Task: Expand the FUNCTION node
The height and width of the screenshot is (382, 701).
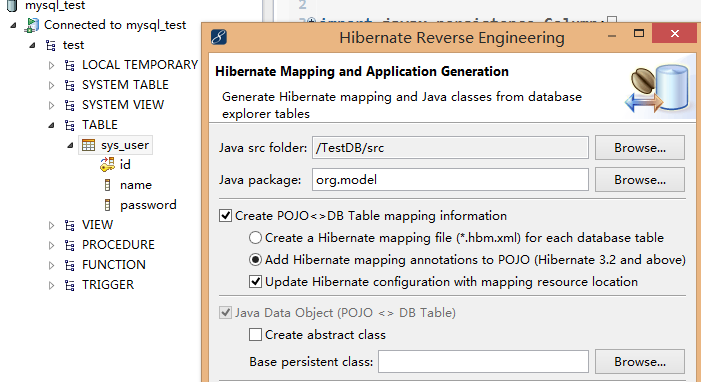Action: point(51,266)
